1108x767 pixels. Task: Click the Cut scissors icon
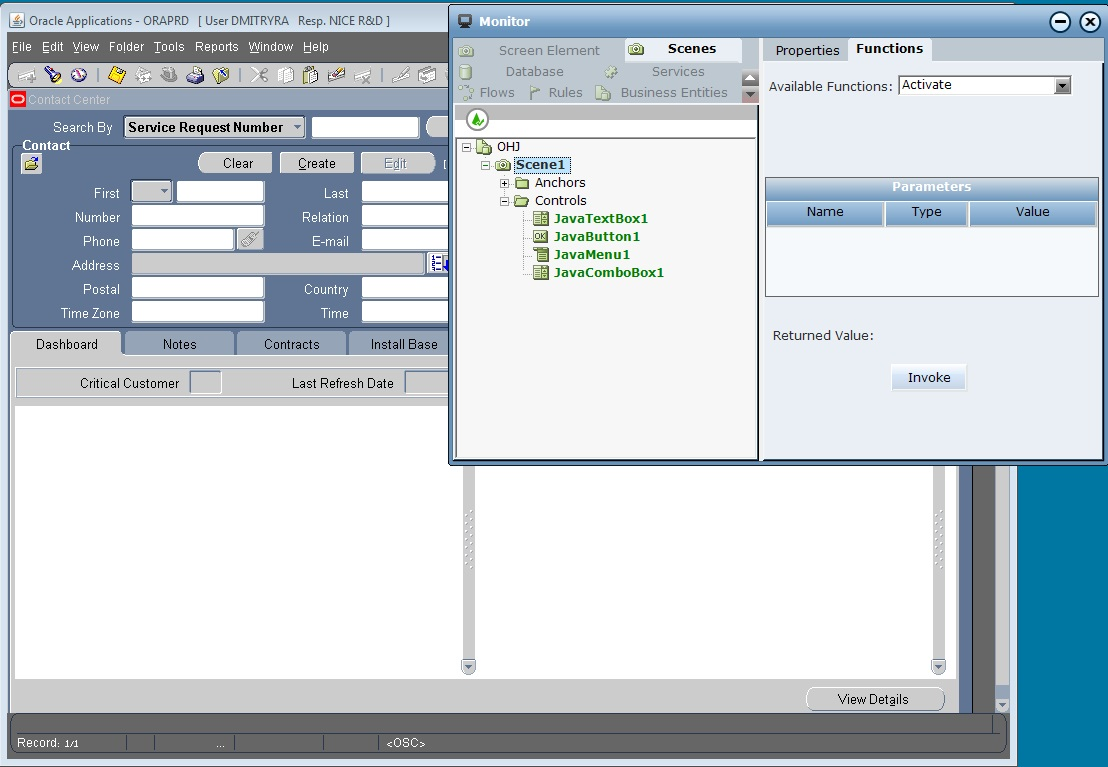tap(259, 74)
